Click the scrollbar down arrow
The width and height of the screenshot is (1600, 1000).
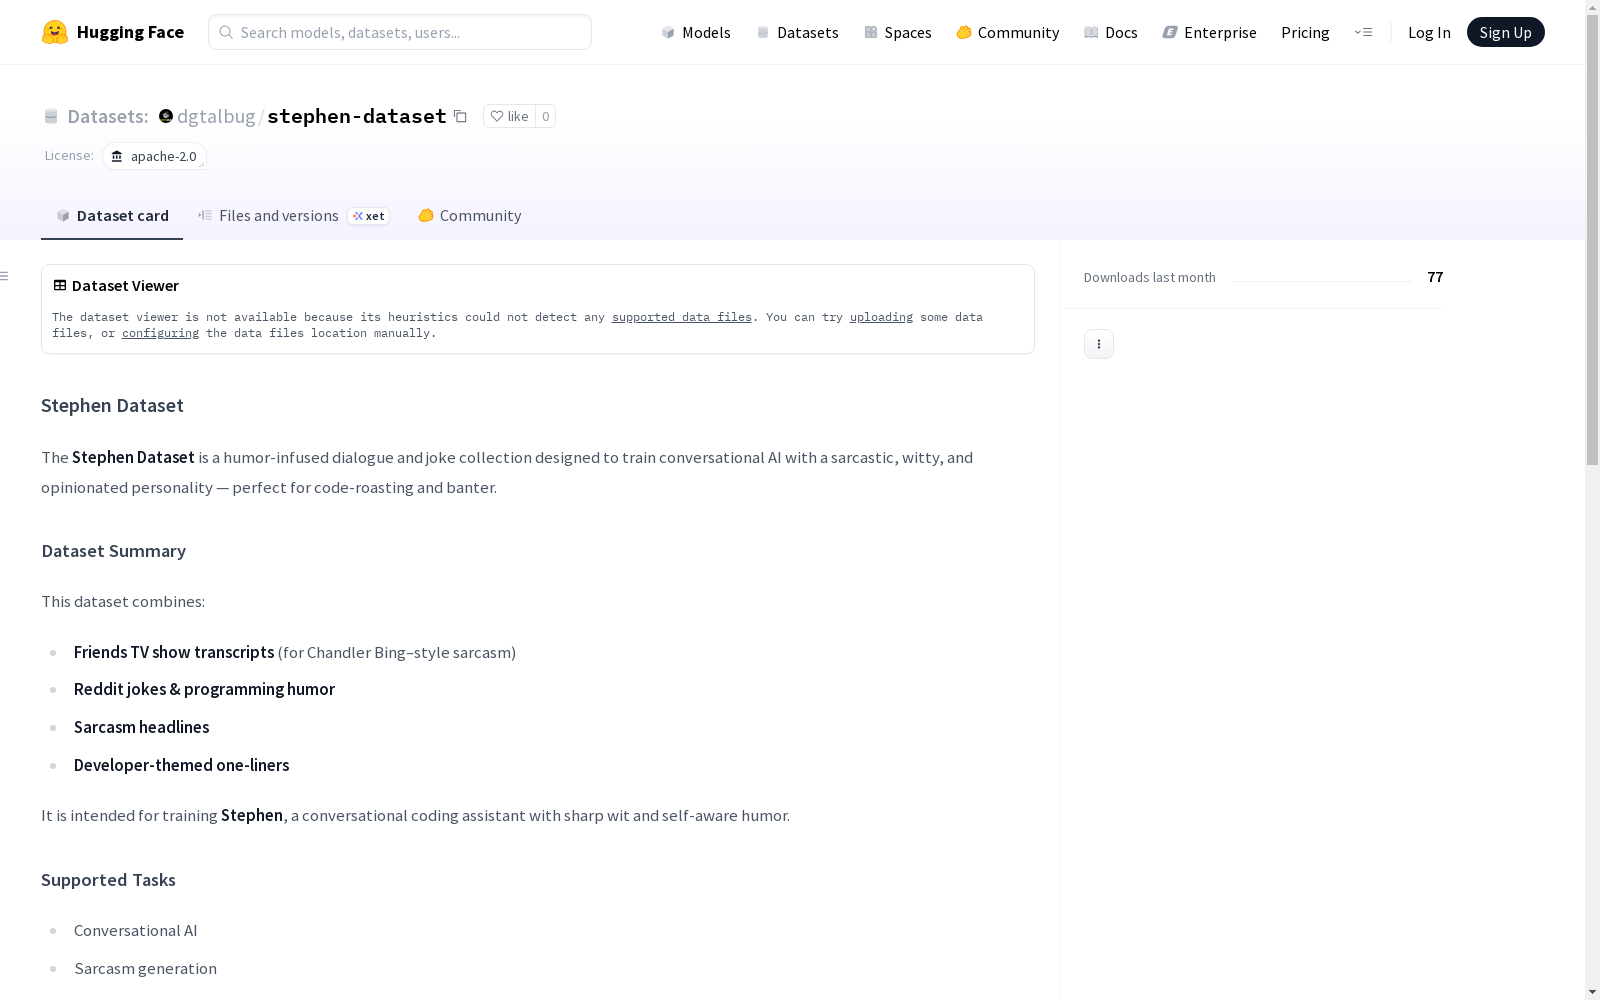click(1592, 992)
